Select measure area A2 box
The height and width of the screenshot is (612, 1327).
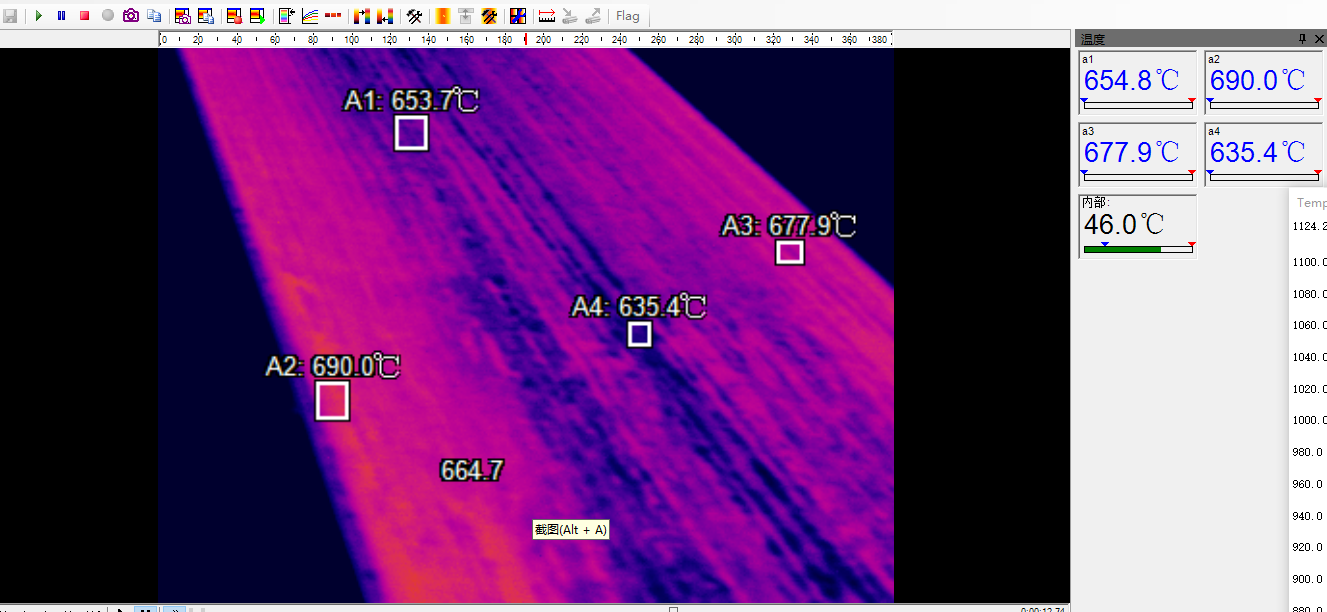click(x=332, y=400)
